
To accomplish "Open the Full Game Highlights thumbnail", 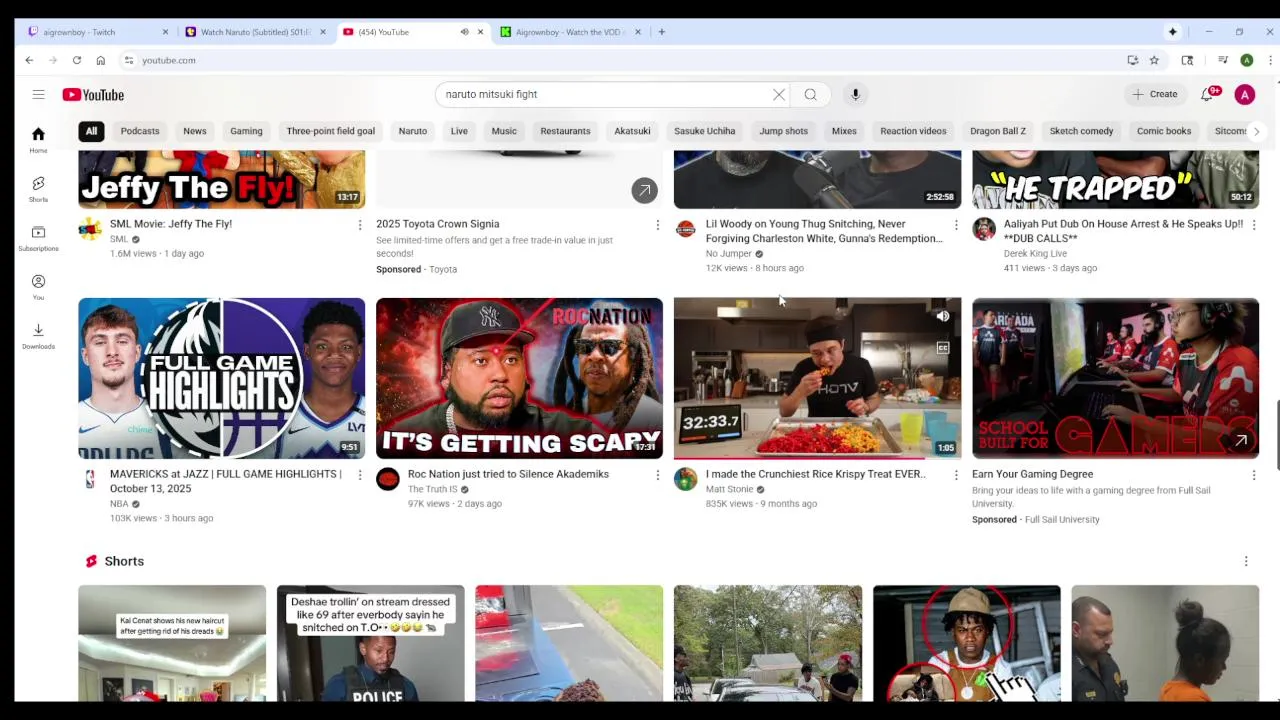I will [x=222, y=378].
